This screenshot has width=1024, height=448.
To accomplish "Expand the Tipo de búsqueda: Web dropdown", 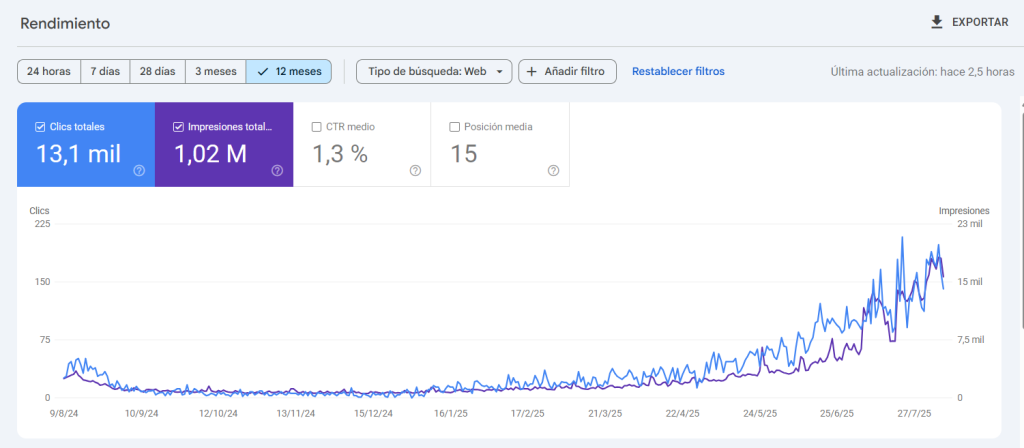I will (434, 71).
